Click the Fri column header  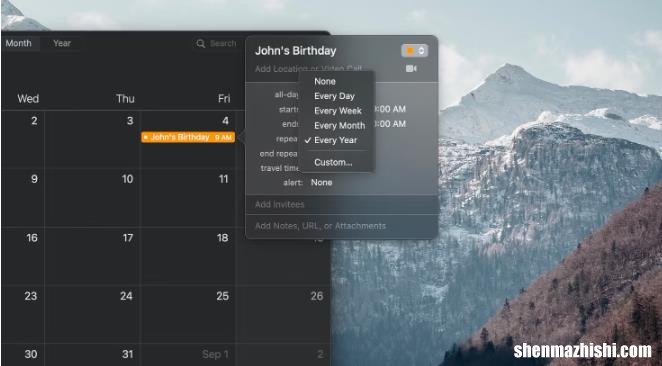coord(224,99)
